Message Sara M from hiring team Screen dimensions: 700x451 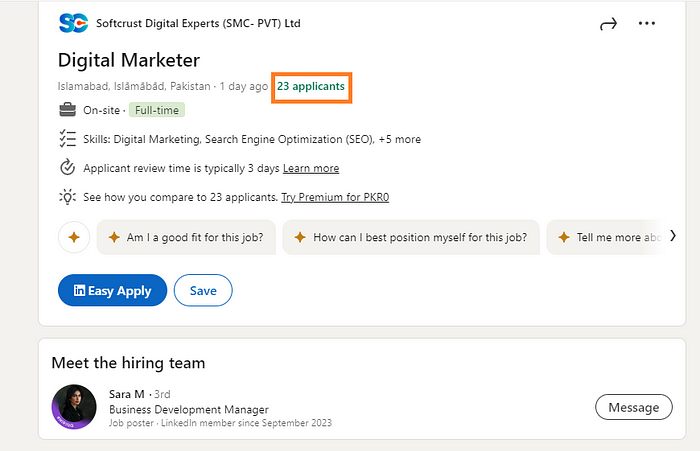633,407
